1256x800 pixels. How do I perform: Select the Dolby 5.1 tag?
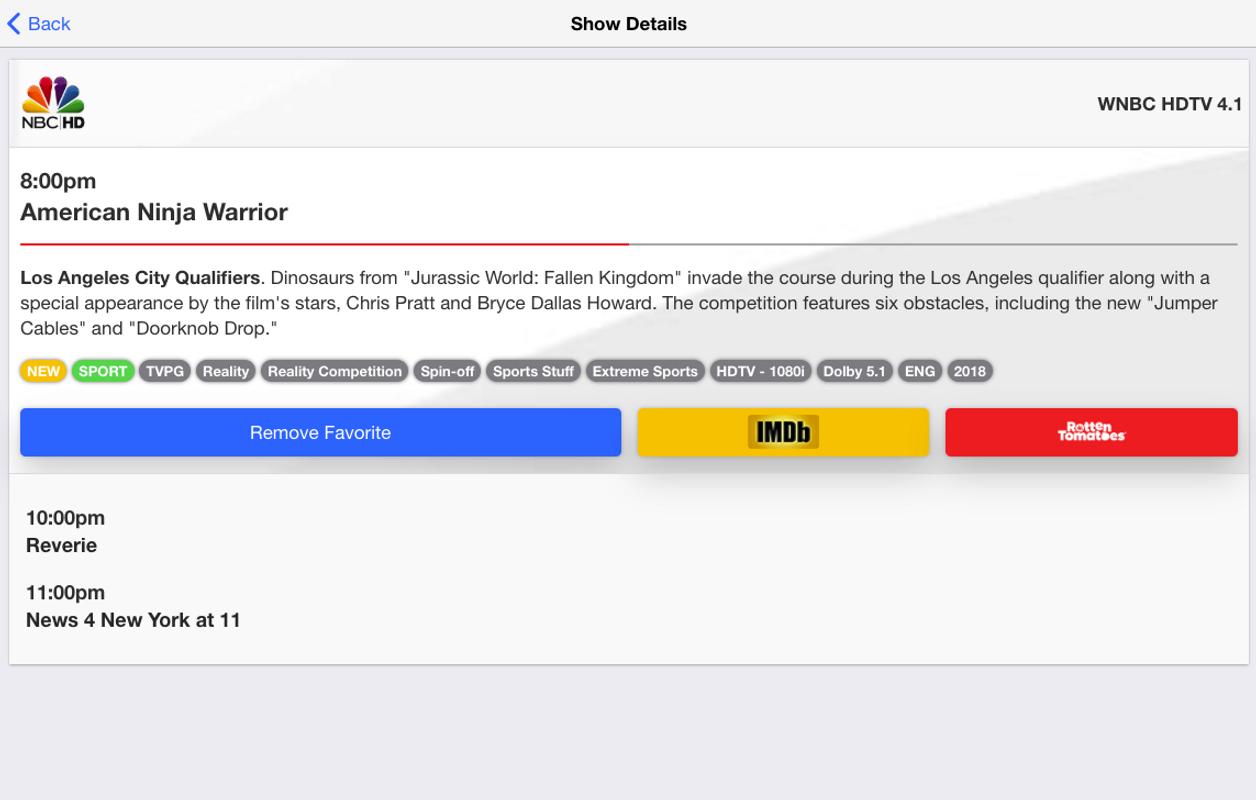pos(854,371)
